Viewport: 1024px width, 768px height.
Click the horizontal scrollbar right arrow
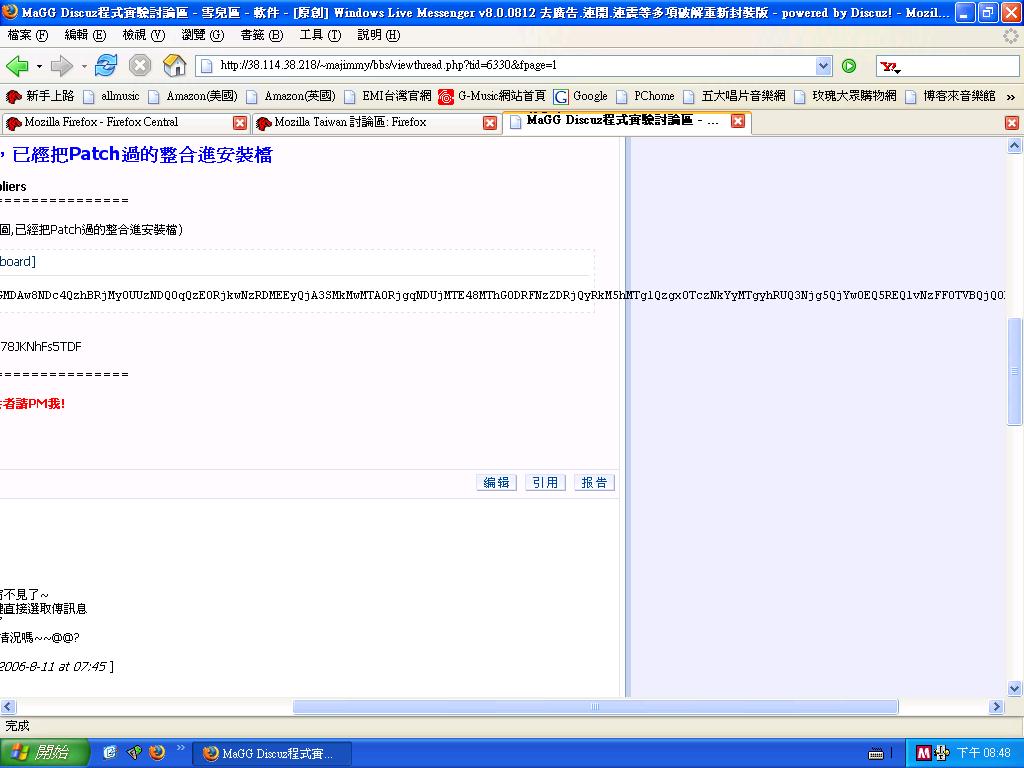coord(996,707)
